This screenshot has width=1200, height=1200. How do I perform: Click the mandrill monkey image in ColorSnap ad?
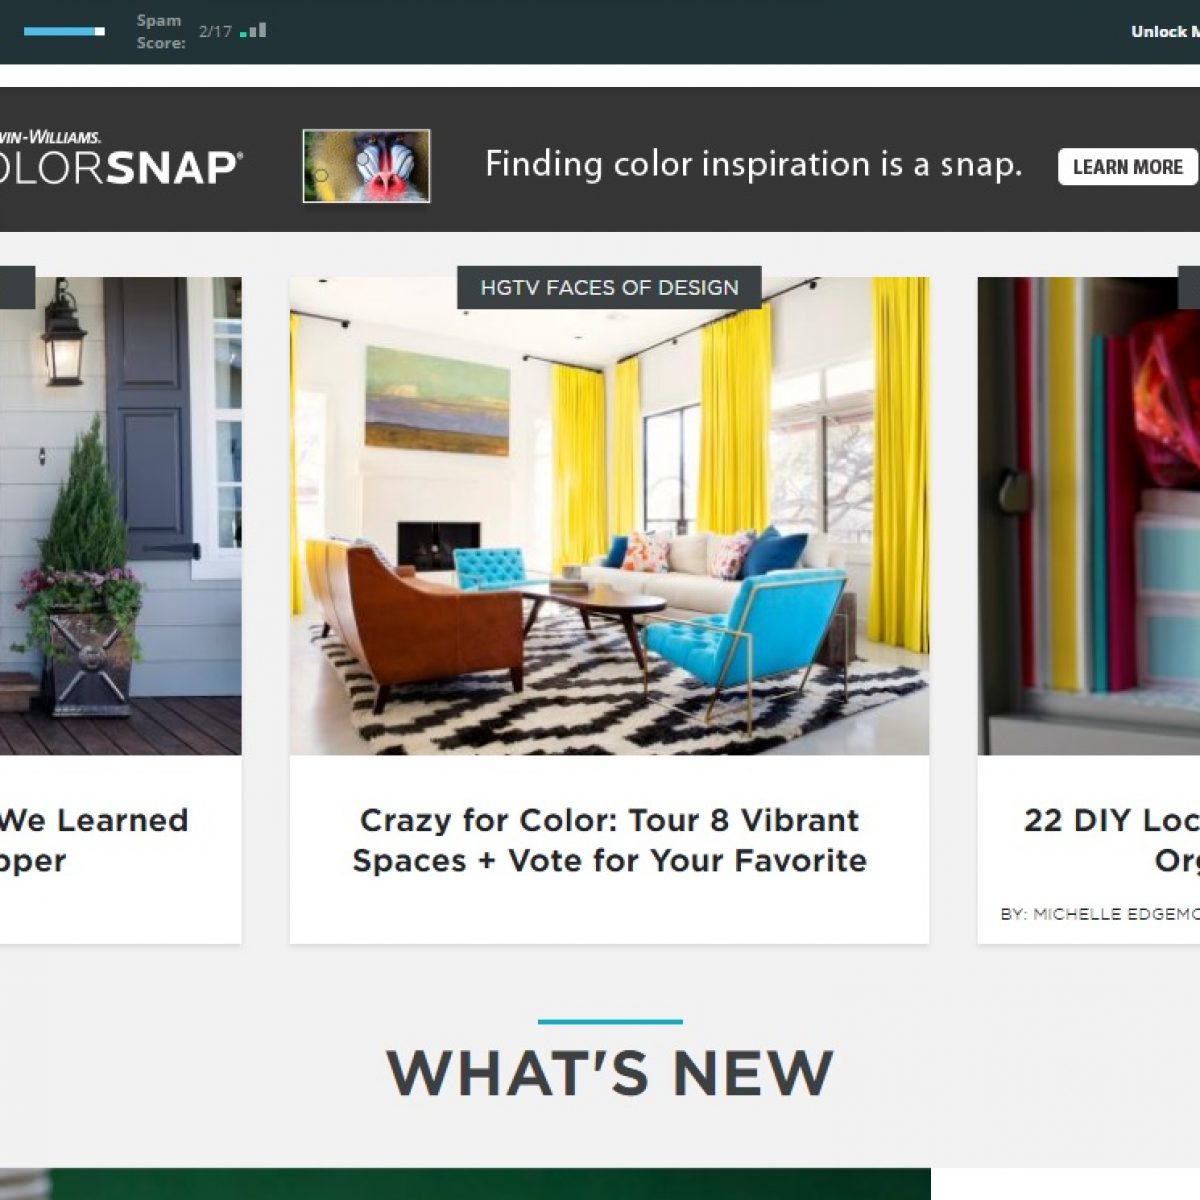coord(367,166)
